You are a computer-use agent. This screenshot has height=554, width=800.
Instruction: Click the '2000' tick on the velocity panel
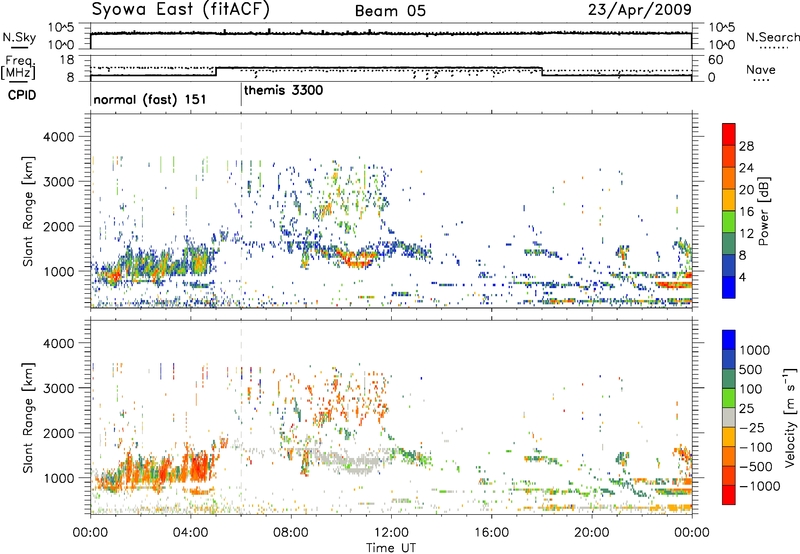(x=59, y=433)
